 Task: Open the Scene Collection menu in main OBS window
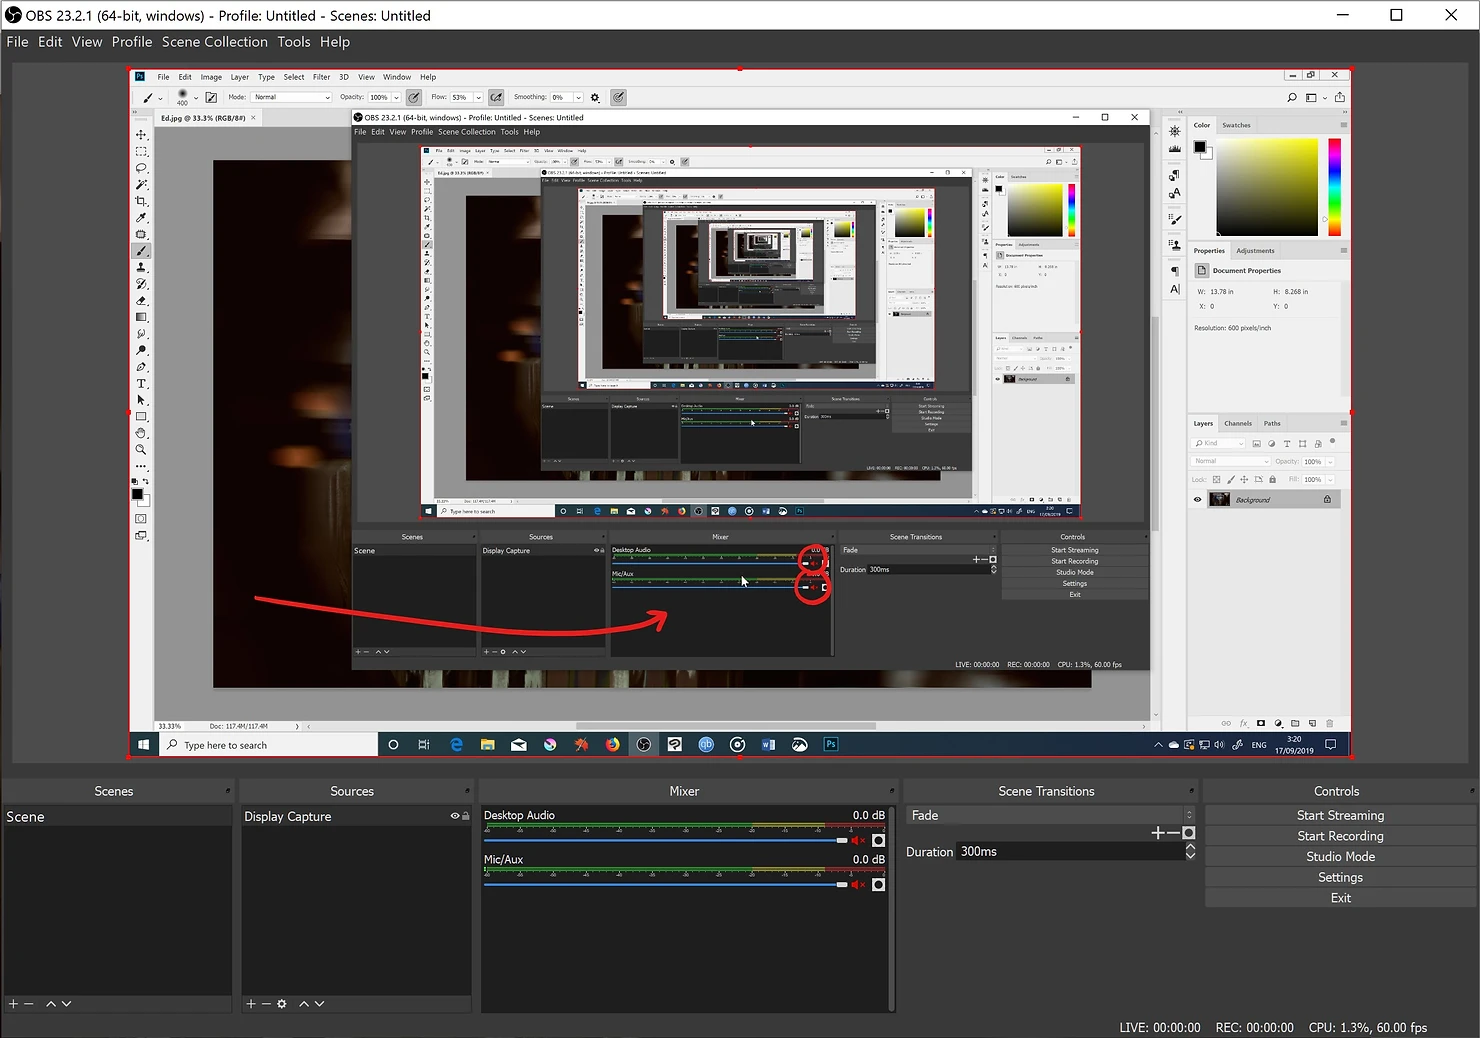point(215,42)
